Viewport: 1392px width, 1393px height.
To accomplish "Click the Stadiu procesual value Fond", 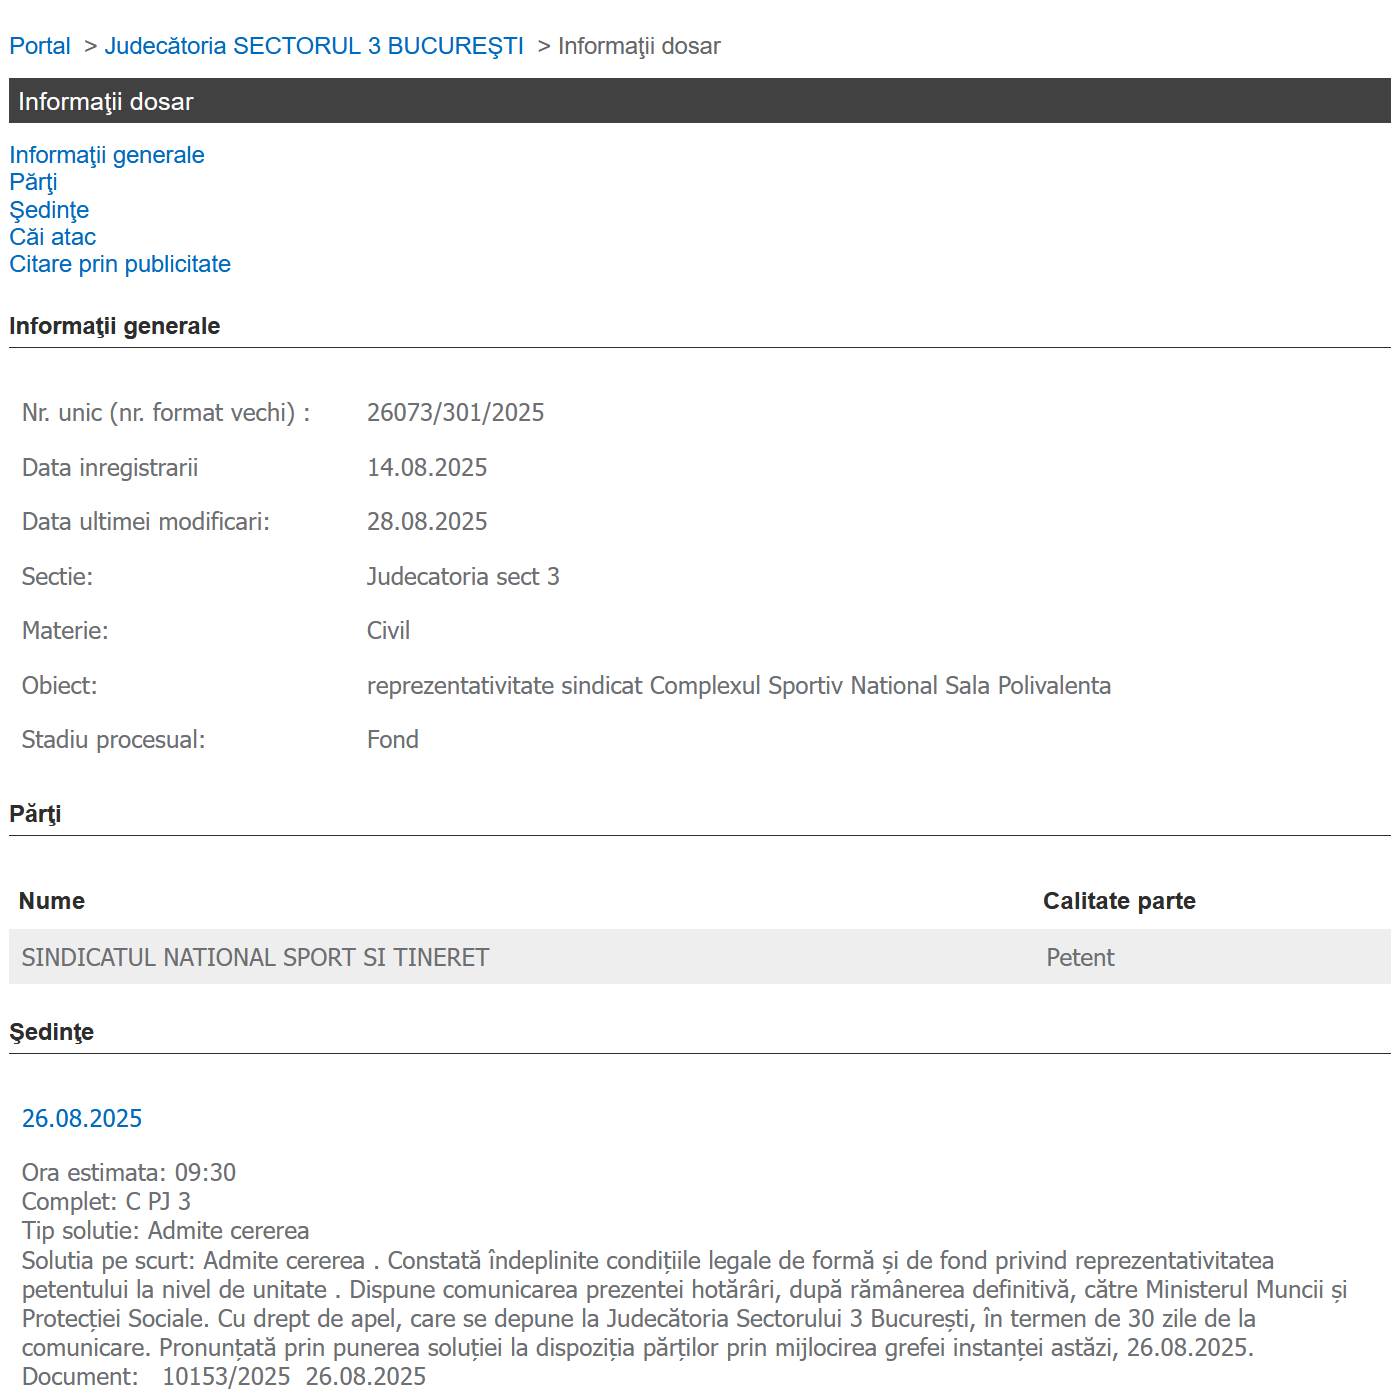I will pyautogui.click(x=392, y=740).
